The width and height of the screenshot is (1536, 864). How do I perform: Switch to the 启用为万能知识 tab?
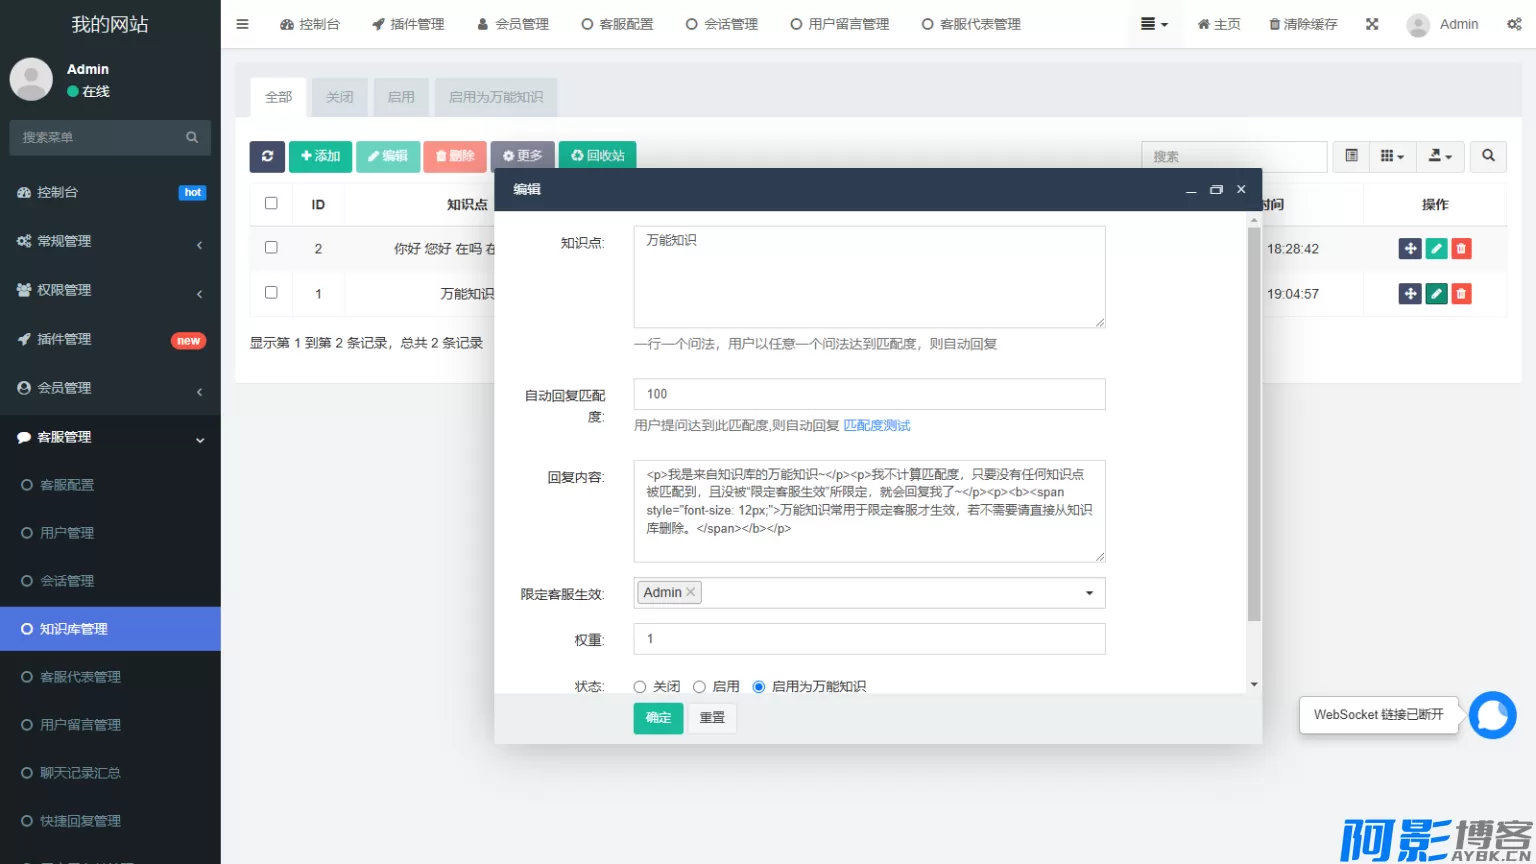pos(495,97)
